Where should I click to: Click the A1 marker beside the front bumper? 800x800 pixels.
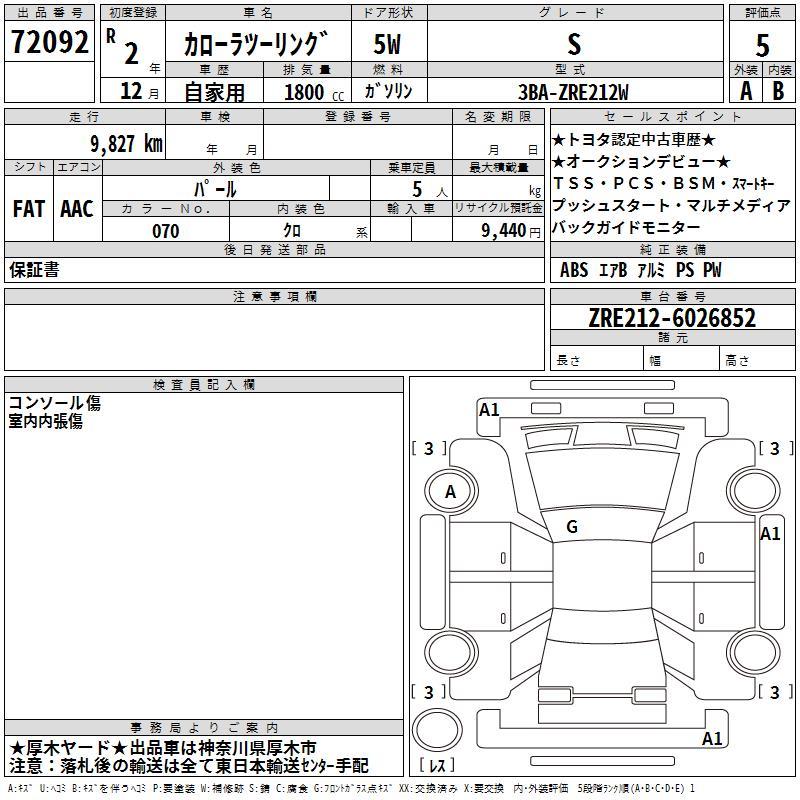coord(489,409)
